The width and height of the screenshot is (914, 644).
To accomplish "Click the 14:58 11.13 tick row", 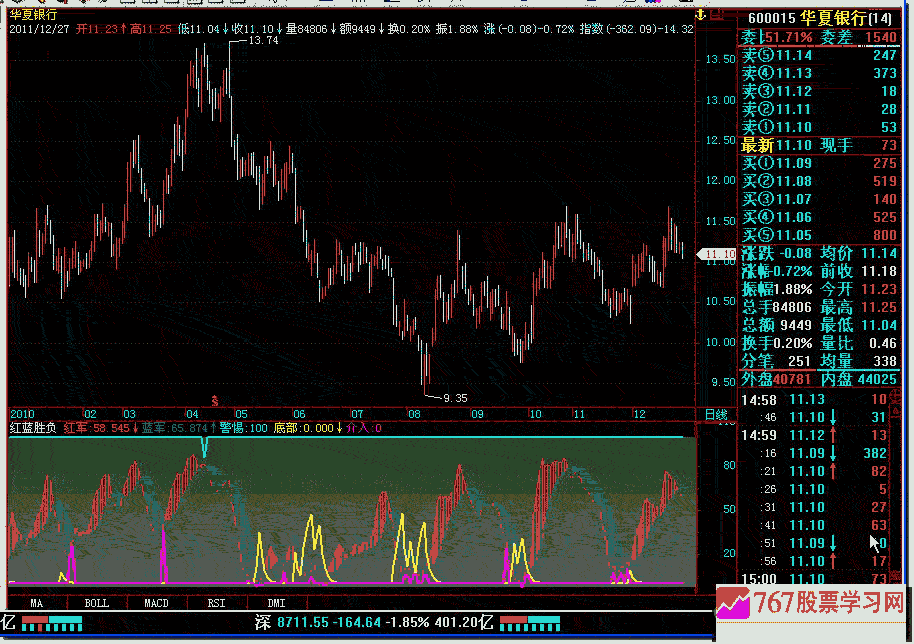I will click(x=814, y=400).
